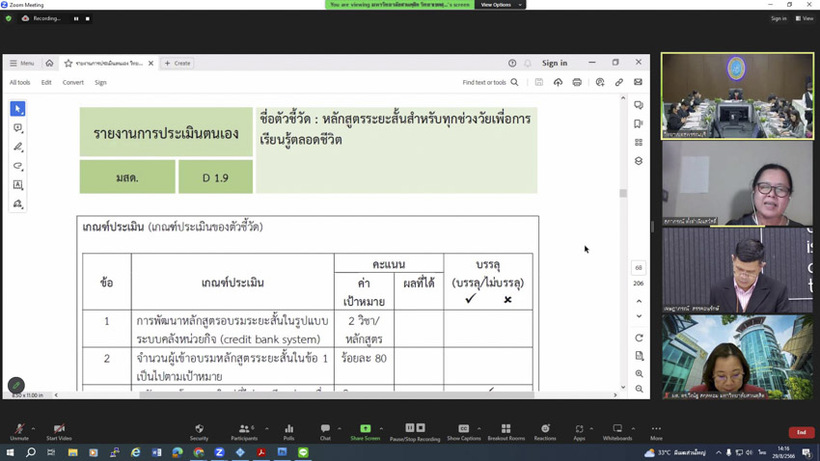820x461 pixels.
Task: Toggle Start Video in Zoom
Action: point(60,430)
